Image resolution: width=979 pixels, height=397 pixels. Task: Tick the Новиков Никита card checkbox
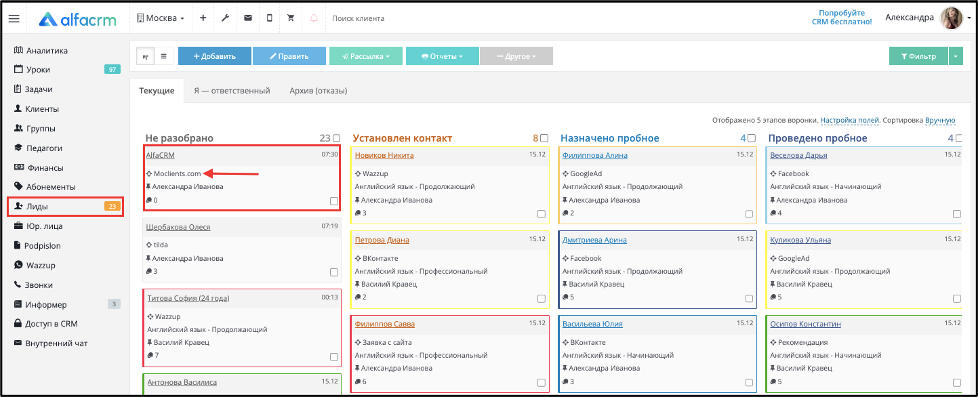(x=541, y=214)
